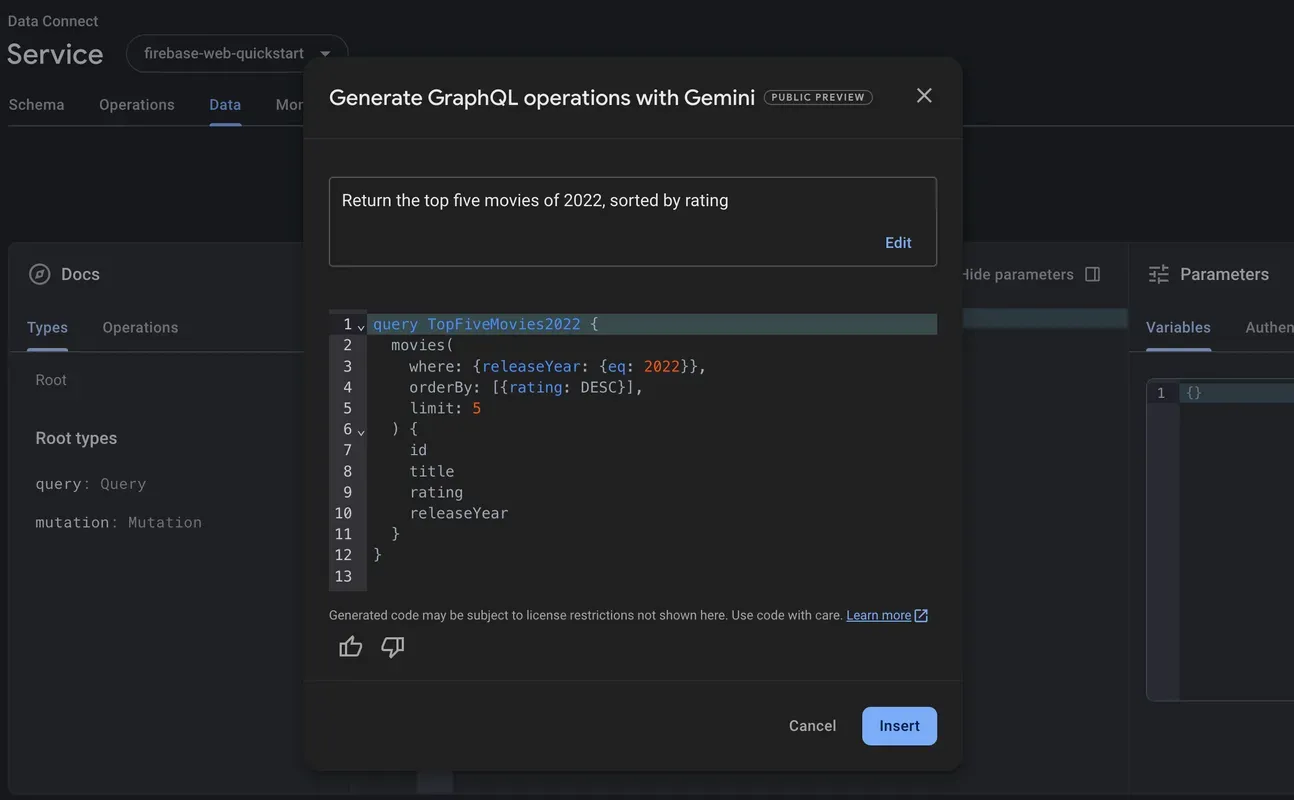Click the movies( line in code
The width and height of the screenshot is (1294, 800).
422,345
